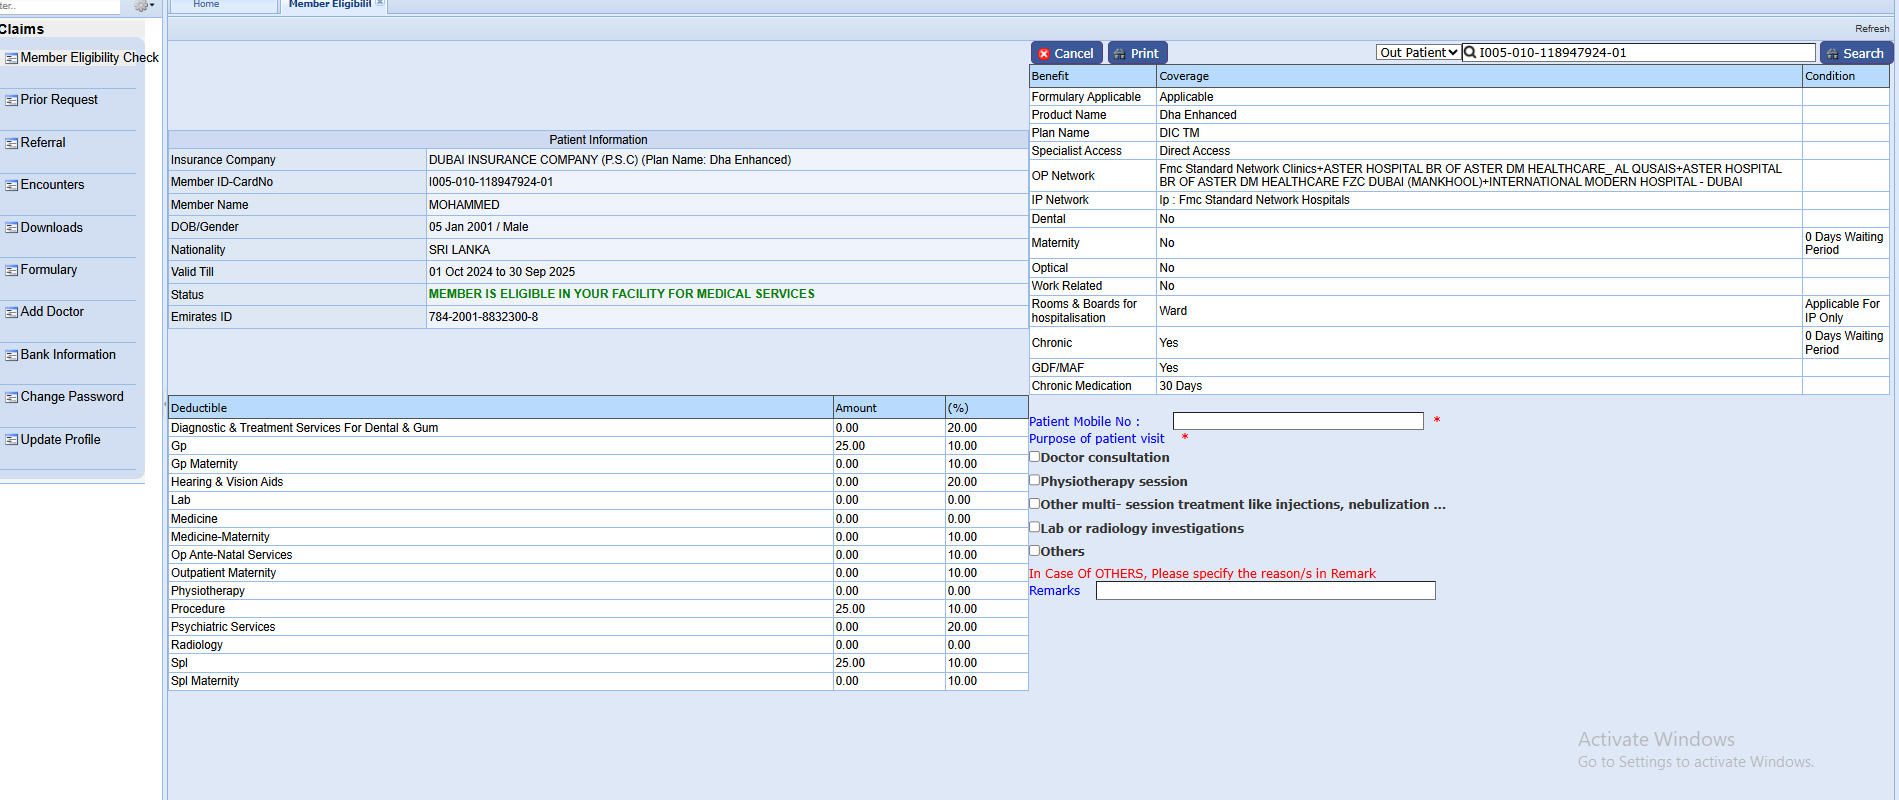Open the Out Patient dropdown
The height and width of the screenshot is (800, 1899).
tap(1417, 53)
